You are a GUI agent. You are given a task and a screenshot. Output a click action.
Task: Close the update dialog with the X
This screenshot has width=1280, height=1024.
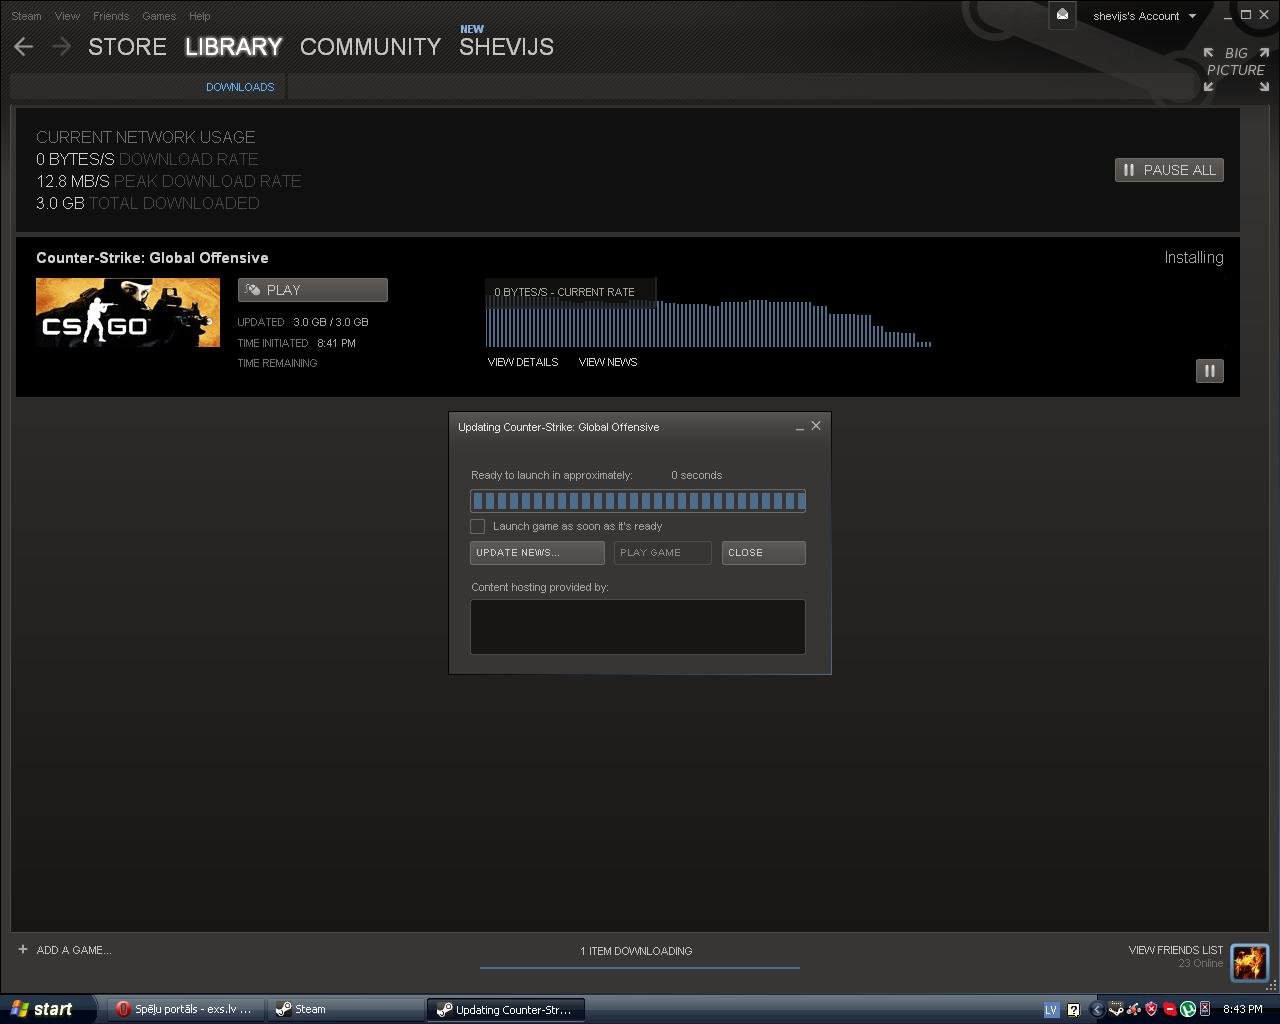tap(816, 426)
